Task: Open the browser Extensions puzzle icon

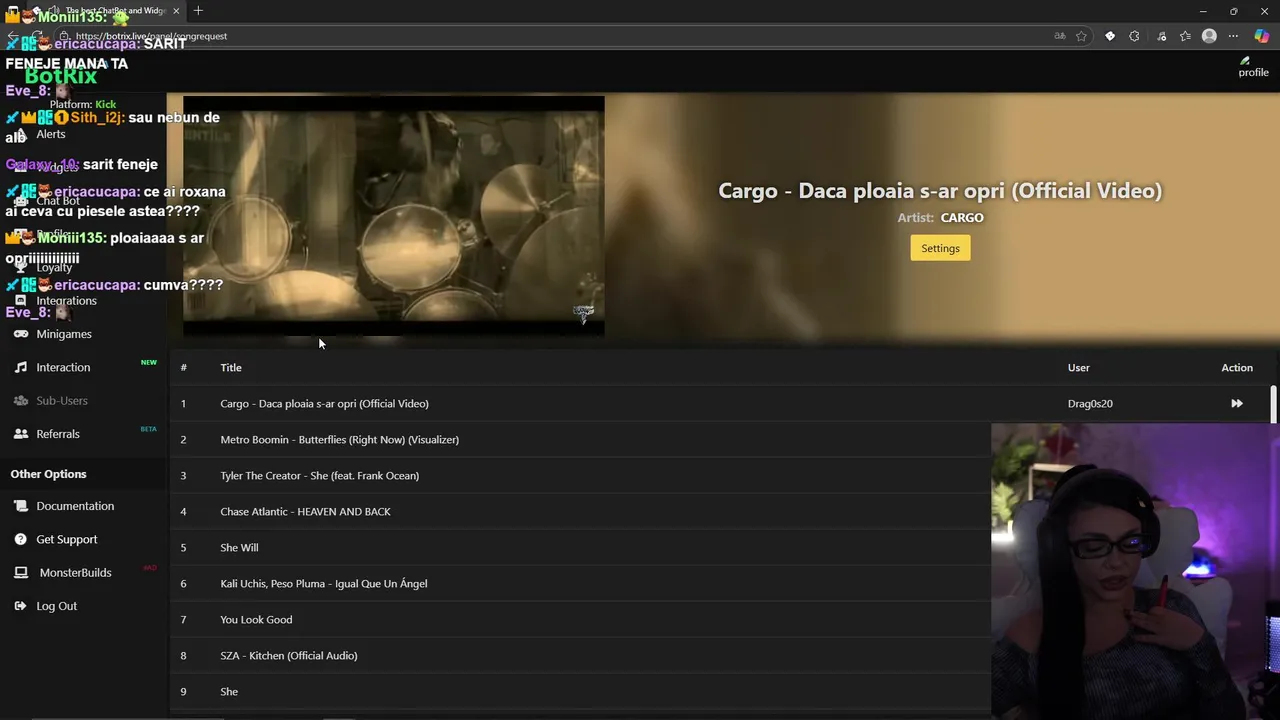Action: pos(1134,36)
